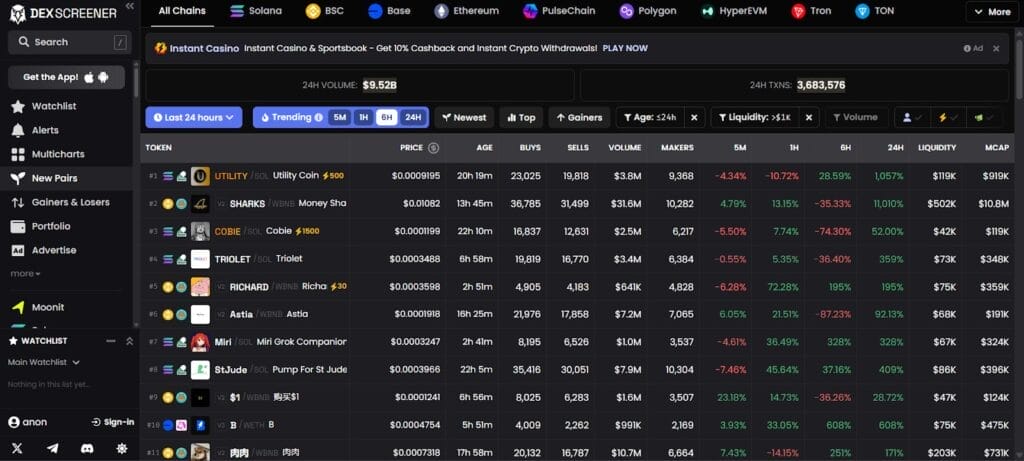Open the Telegram link icon

click(52, 449)
